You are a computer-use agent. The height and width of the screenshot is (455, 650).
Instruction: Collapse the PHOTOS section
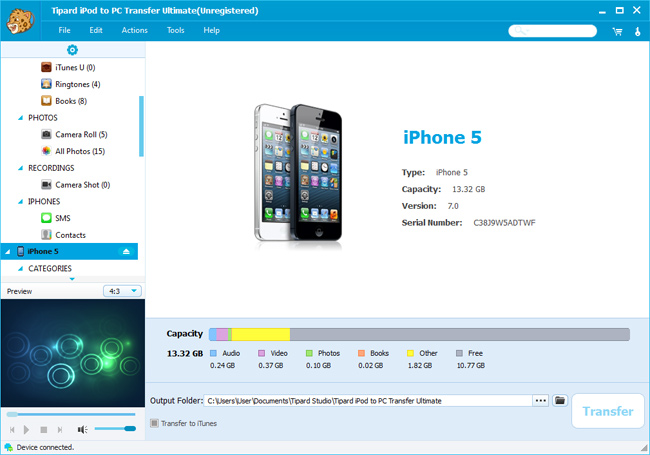pyautogui.click(x=20, y=118)
